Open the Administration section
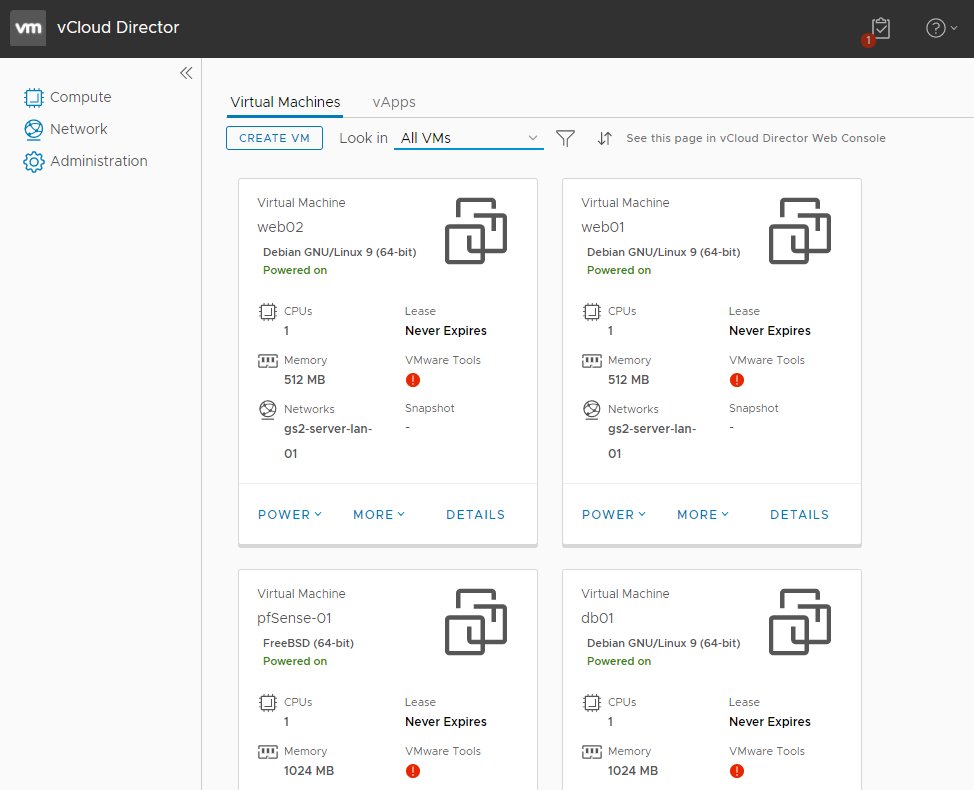 click(85, 161)
